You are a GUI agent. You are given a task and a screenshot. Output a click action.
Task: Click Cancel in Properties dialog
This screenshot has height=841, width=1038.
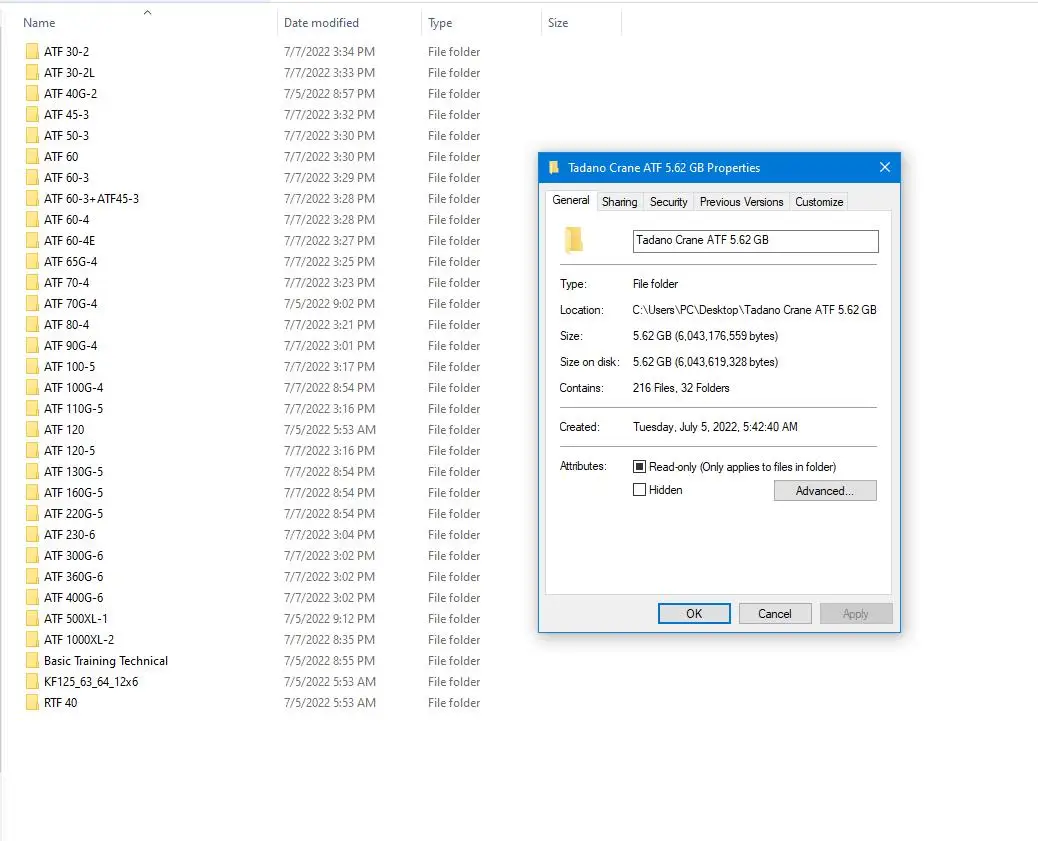point(775,614)
